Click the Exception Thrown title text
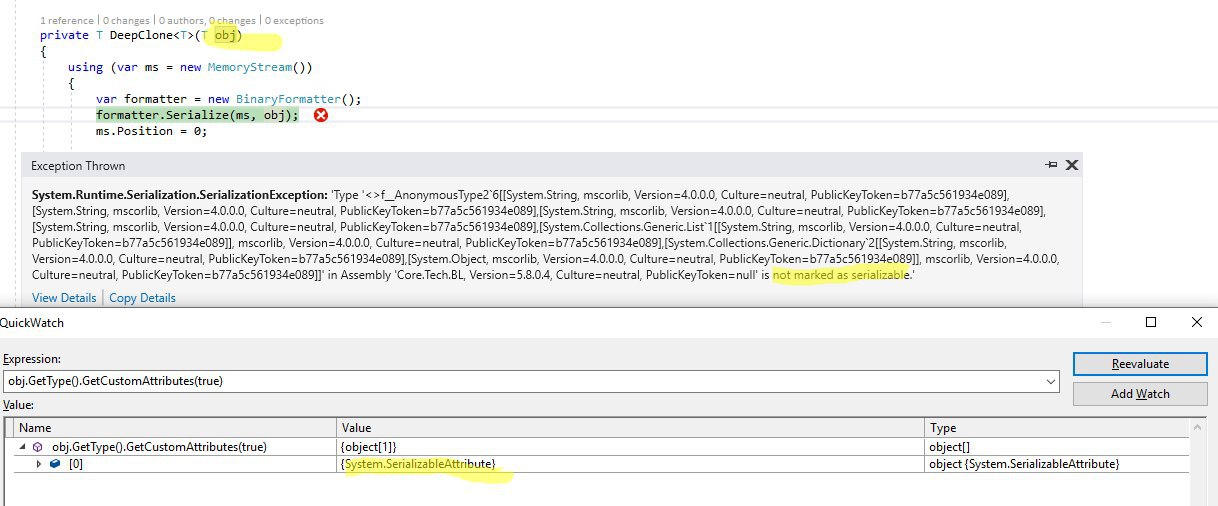Viewport: 1218px width, 506px height. (78, 166)
